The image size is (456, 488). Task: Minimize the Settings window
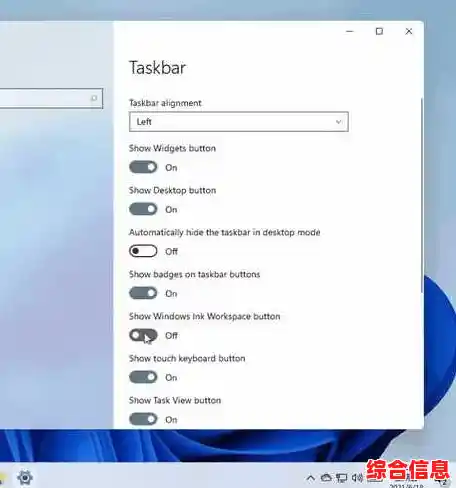[350, 31]
